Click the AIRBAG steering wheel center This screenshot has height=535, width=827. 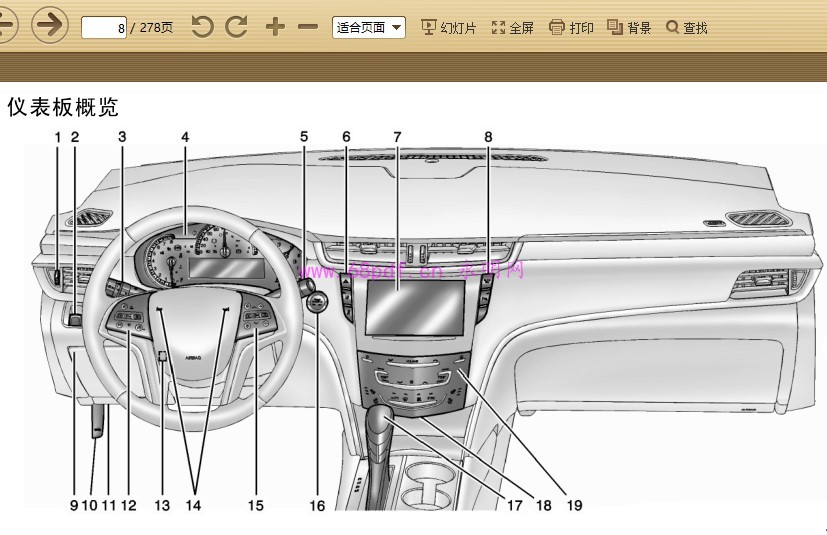tap(192, 355)
